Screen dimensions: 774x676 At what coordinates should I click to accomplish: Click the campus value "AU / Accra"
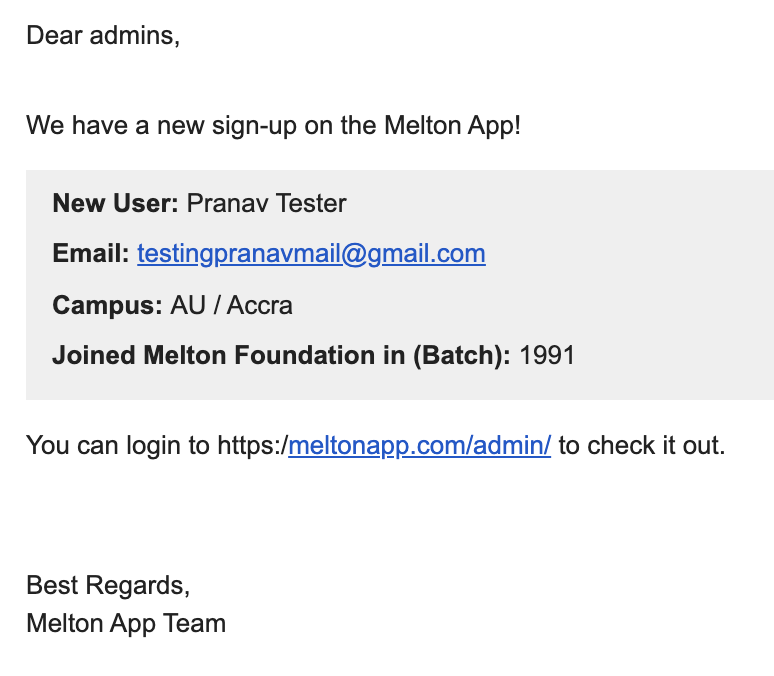click(x=232, y=305)
